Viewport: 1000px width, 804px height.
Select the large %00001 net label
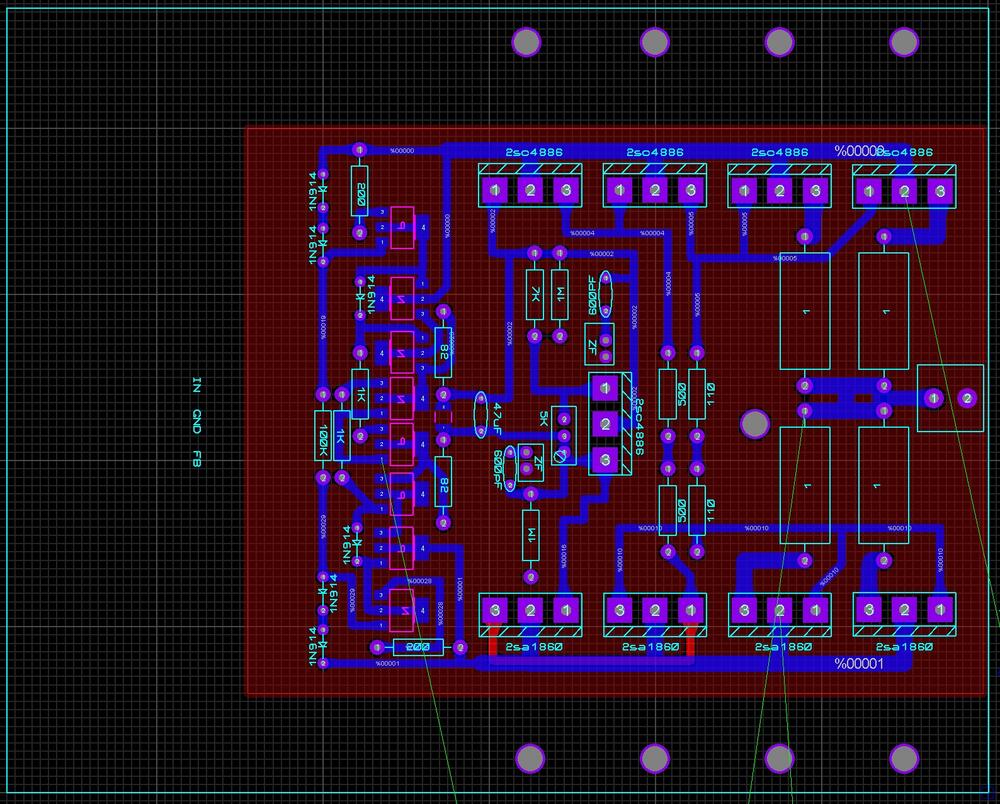pyautogui.click(x=859, y=665)
